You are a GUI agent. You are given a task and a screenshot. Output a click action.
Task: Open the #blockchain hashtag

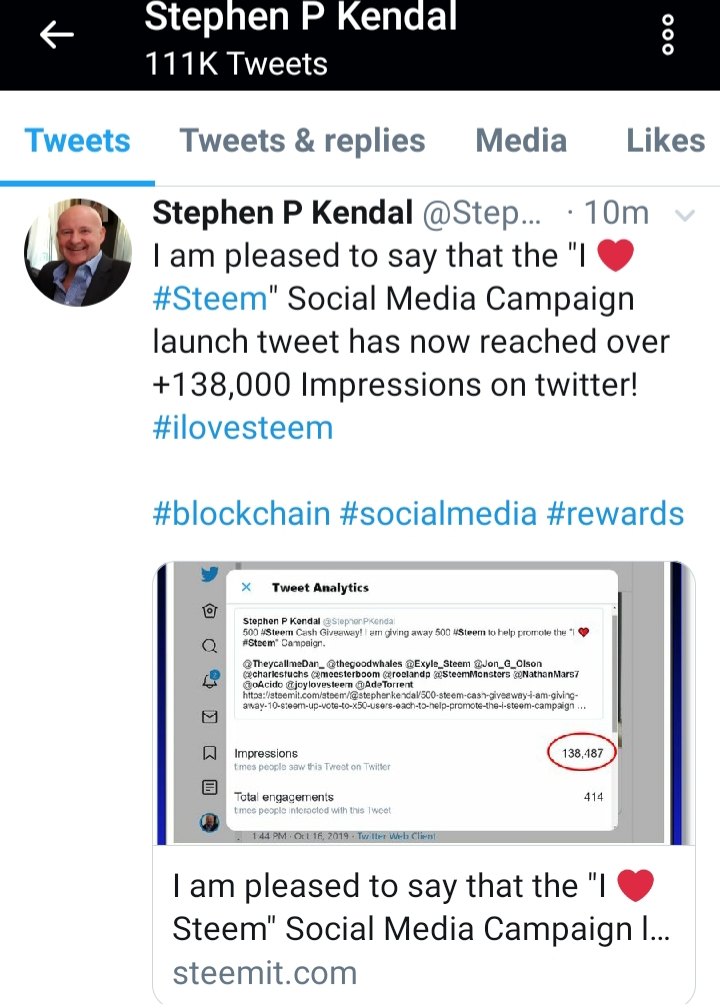pyautogui.click(x=241, y=514)
